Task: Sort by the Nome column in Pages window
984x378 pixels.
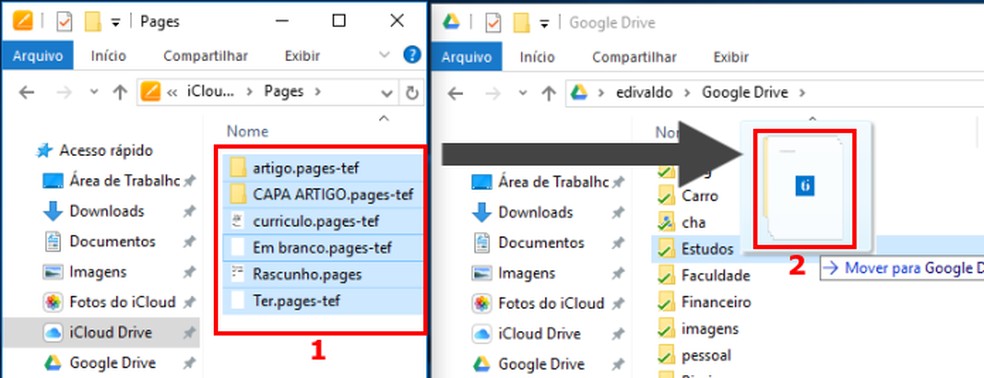Action: [x=247, y=131]
